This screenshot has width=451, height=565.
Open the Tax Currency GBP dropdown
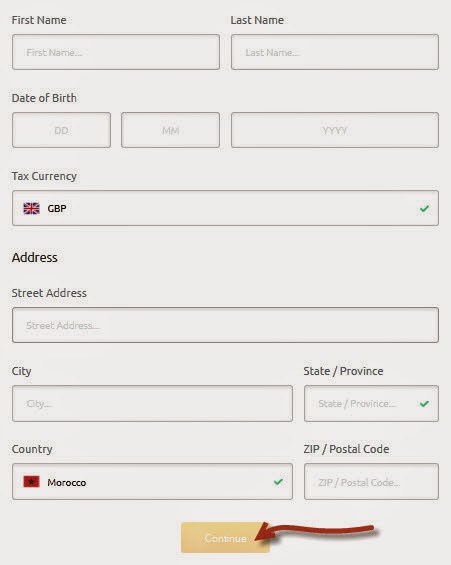pyautogui.click(x=226, y=208)
